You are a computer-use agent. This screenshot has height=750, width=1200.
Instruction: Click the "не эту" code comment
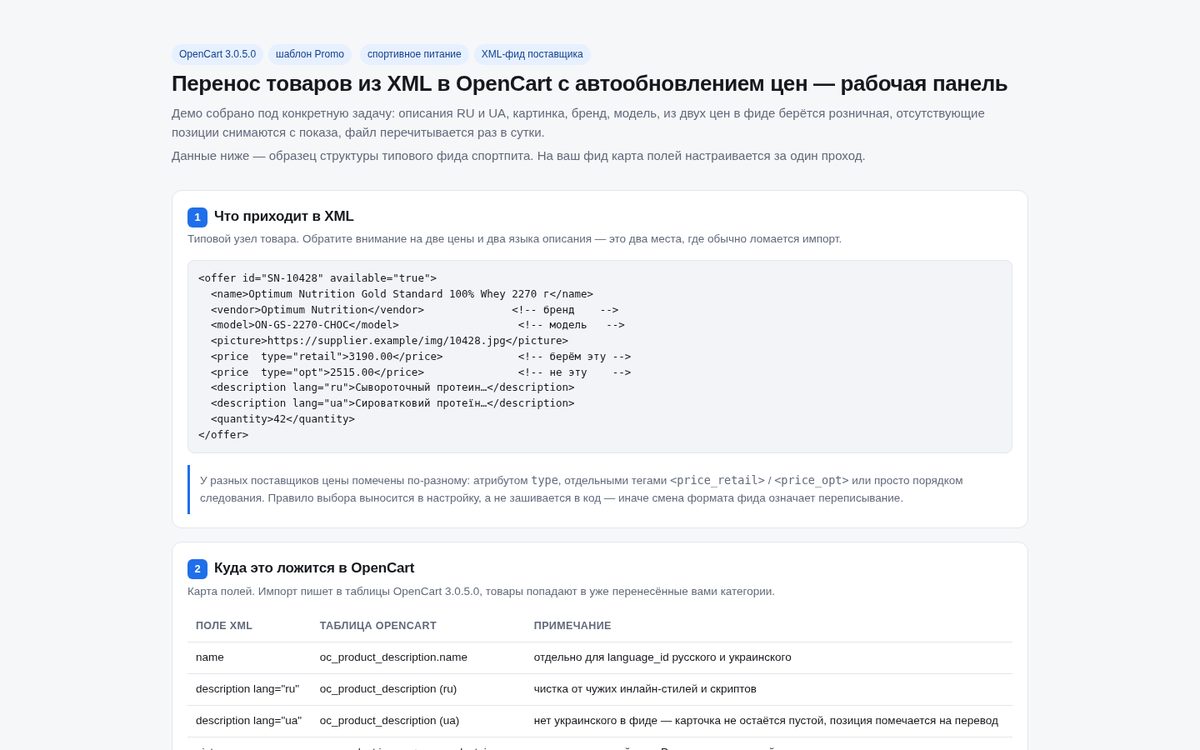click(574, 372)
